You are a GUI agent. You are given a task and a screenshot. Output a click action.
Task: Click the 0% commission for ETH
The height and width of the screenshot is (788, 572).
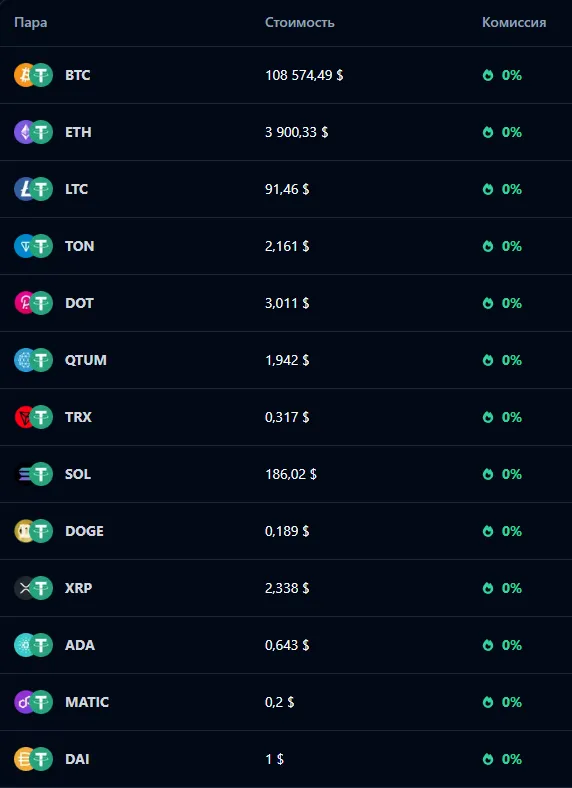512,132
